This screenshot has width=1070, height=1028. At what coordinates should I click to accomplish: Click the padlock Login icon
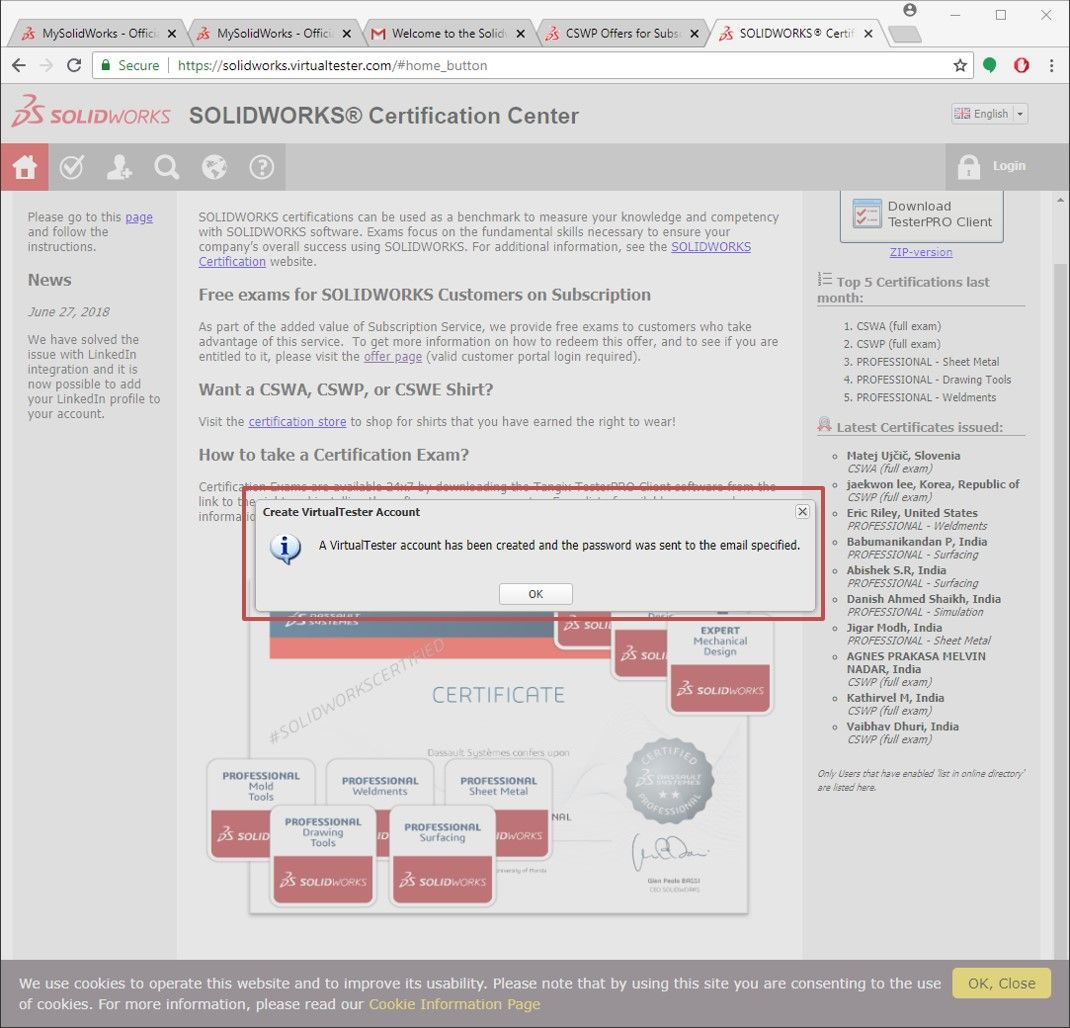point(968,166)
